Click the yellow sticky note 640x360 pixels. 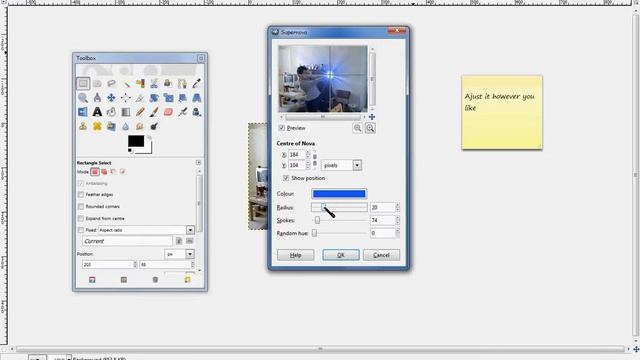coord(502,112)
